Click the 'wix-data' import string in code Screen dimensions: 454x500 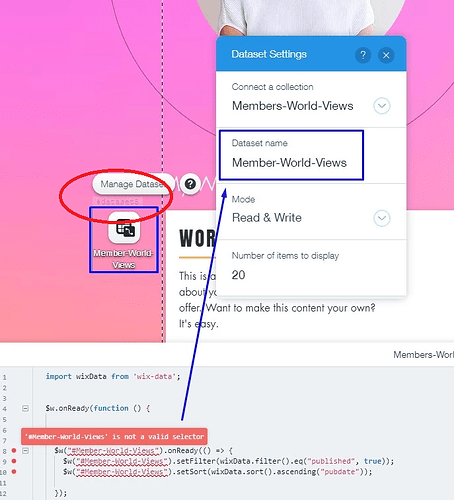154,377
